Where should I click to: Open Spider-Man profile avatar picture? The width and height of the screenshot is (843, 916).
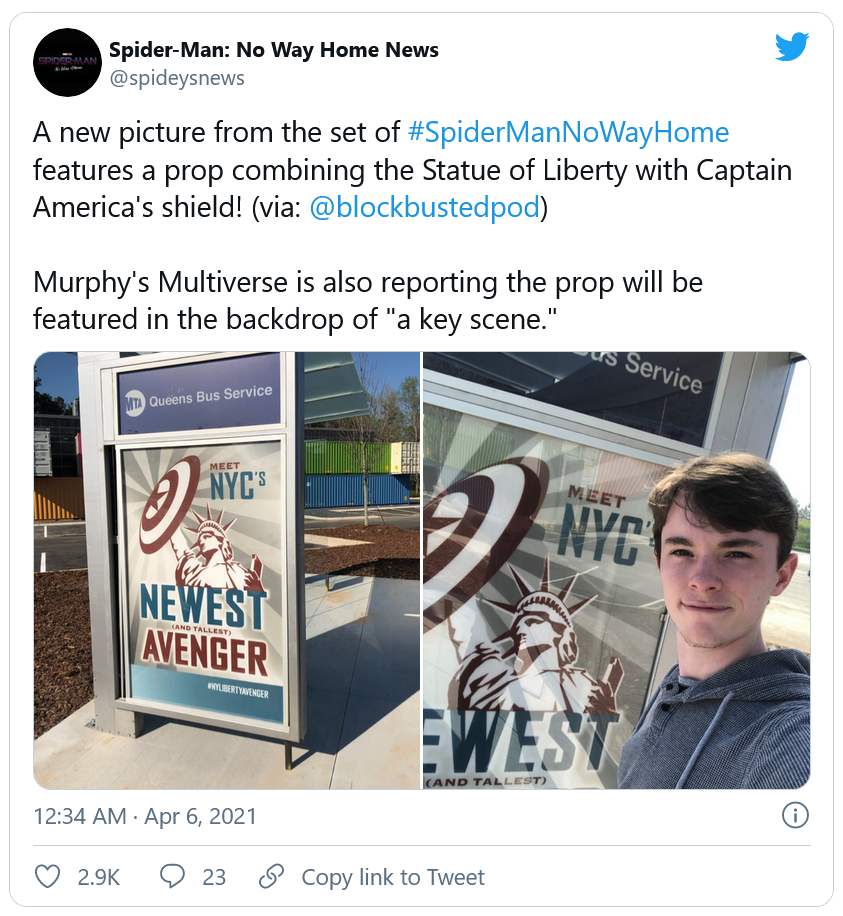(x=67, y=62)
